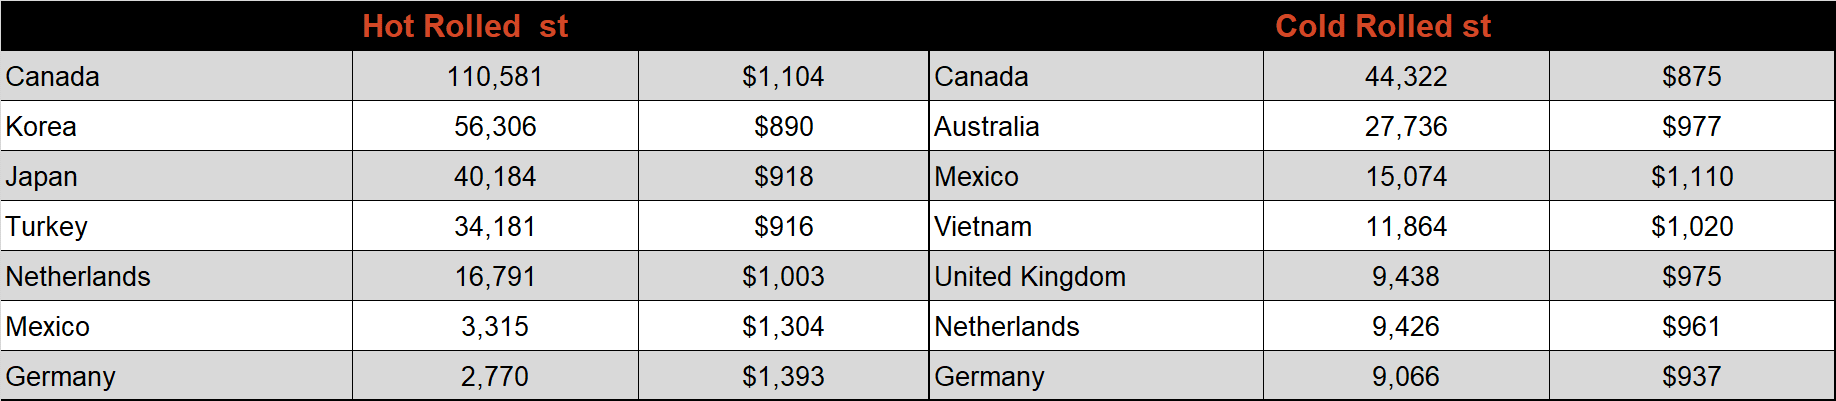Viewport: 1836px width, 401px height.
Task: Click Netherlands cold rolled value 9,426
Action: click(1406, 326)
